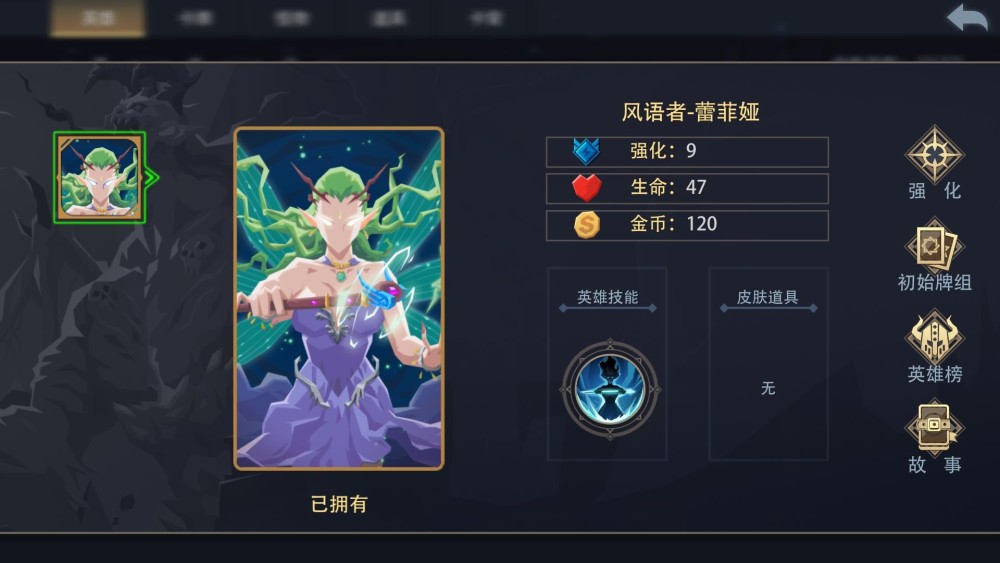
Task: Click the 金币：120 stat row
Action: point(688,225)
